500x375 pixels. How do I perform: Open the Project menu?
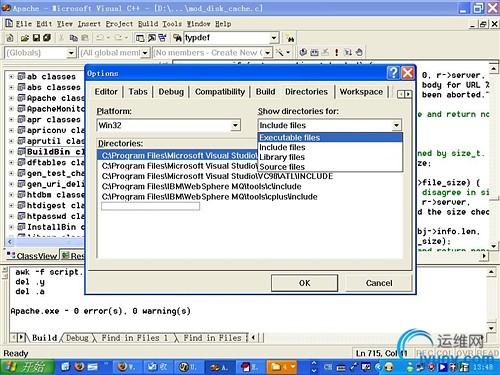click(x=119, y=24)
